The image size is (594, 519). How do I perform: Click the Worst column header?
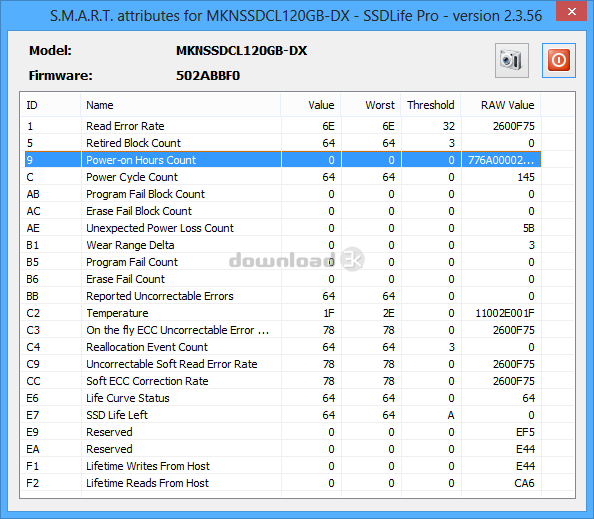point(370,105)
